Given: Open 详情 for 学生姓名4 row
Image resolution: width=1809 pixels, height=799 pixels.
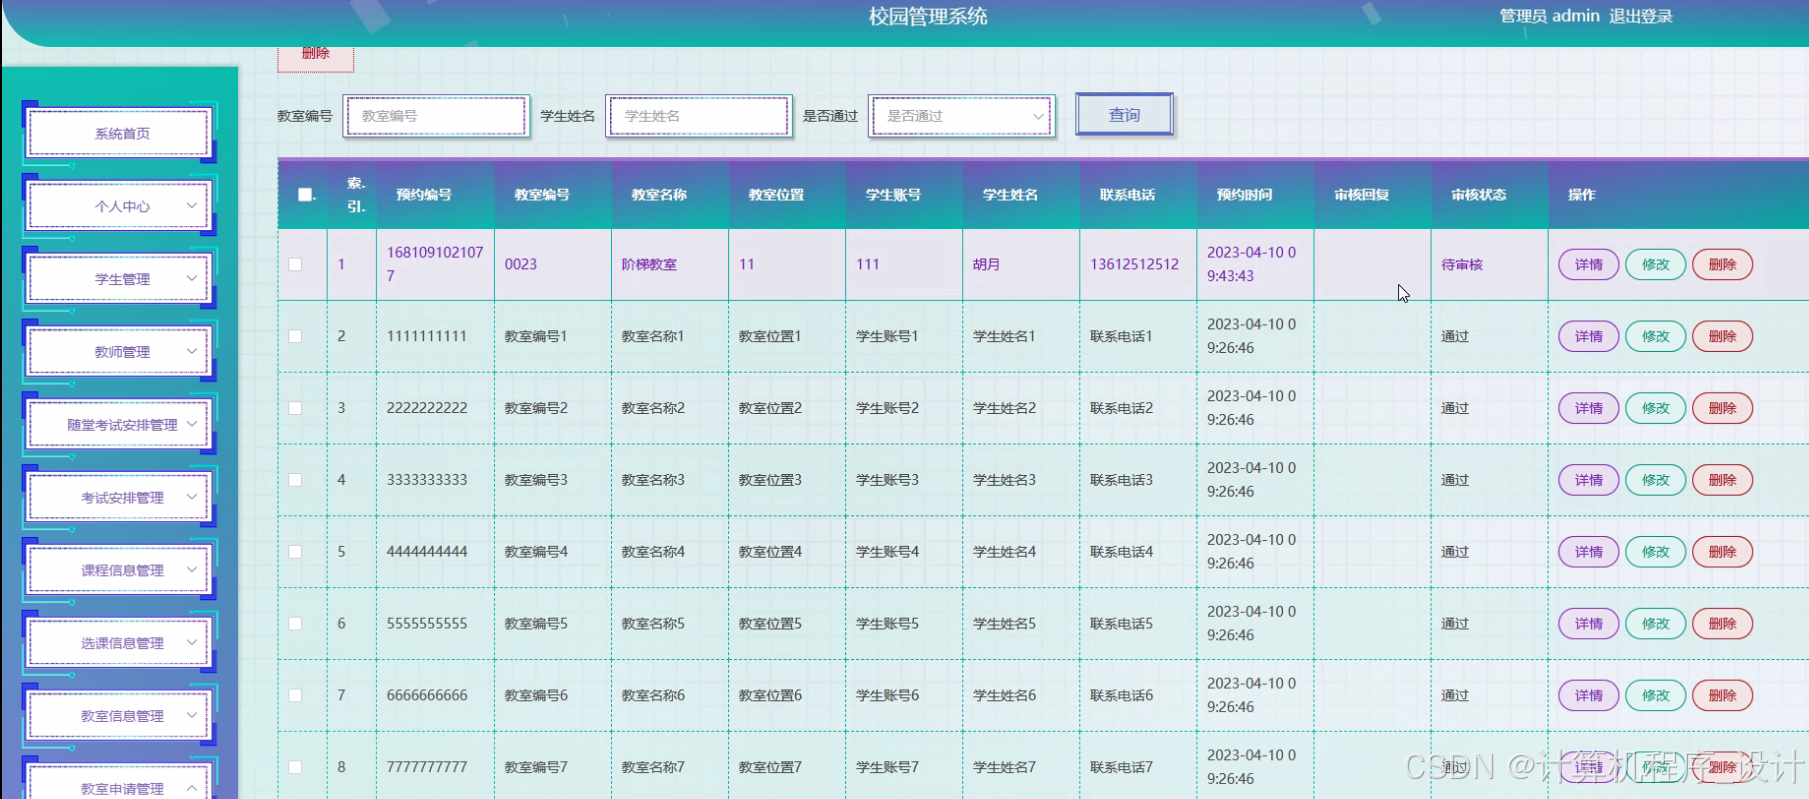Looking at the screenshot, I should (x=1588, y=552).
